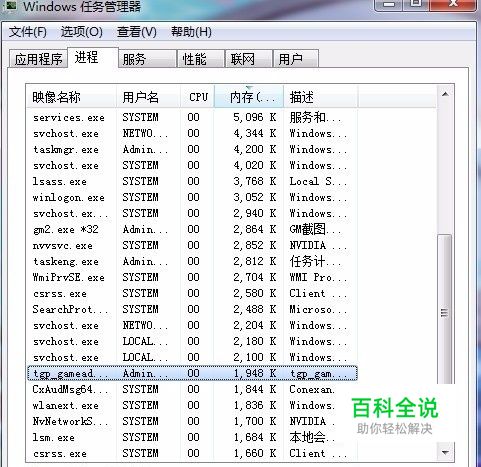Click the Task Manager title bar icon

pos(10,5)
